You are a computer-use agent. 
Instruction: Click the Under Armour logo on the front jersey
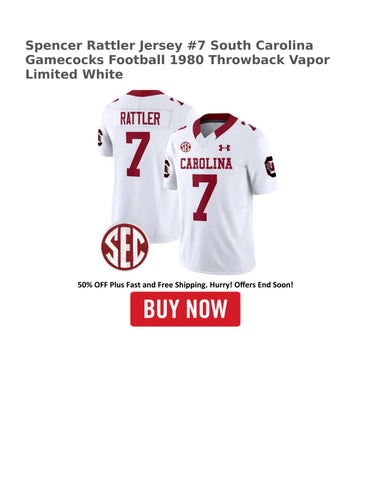pos(224,148)
